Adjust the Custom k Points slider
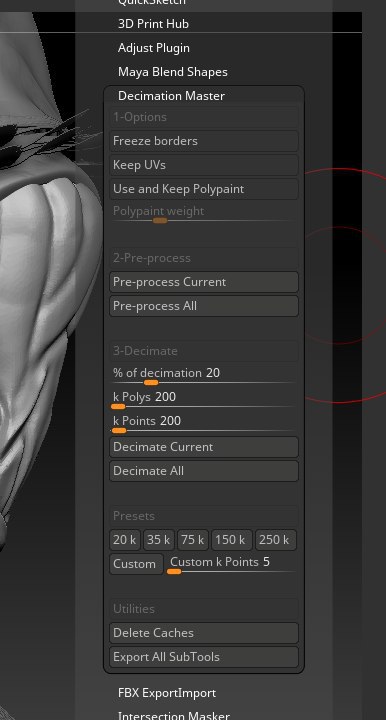This screenshot has height=720, width=386. click(x=232, y=564)
